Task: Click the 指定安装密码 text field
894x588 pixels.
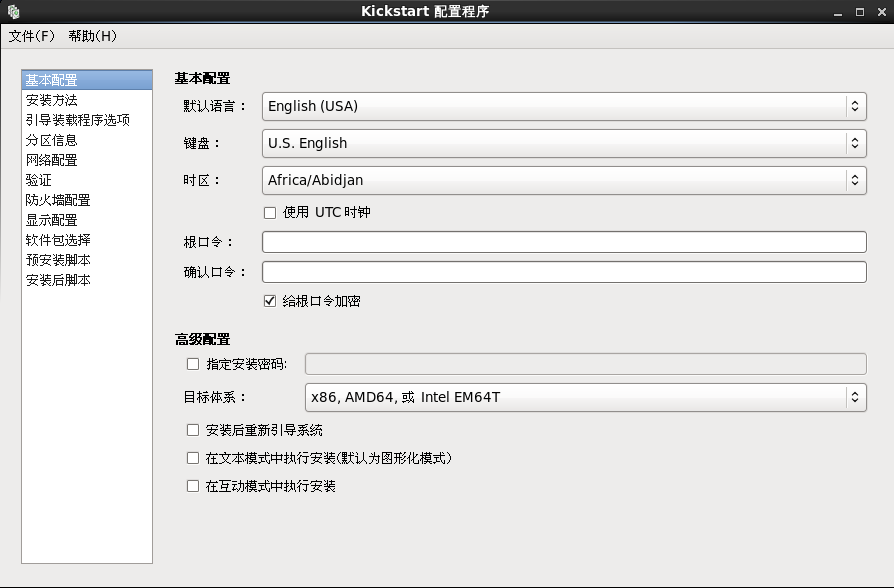Action: point(586,364)
